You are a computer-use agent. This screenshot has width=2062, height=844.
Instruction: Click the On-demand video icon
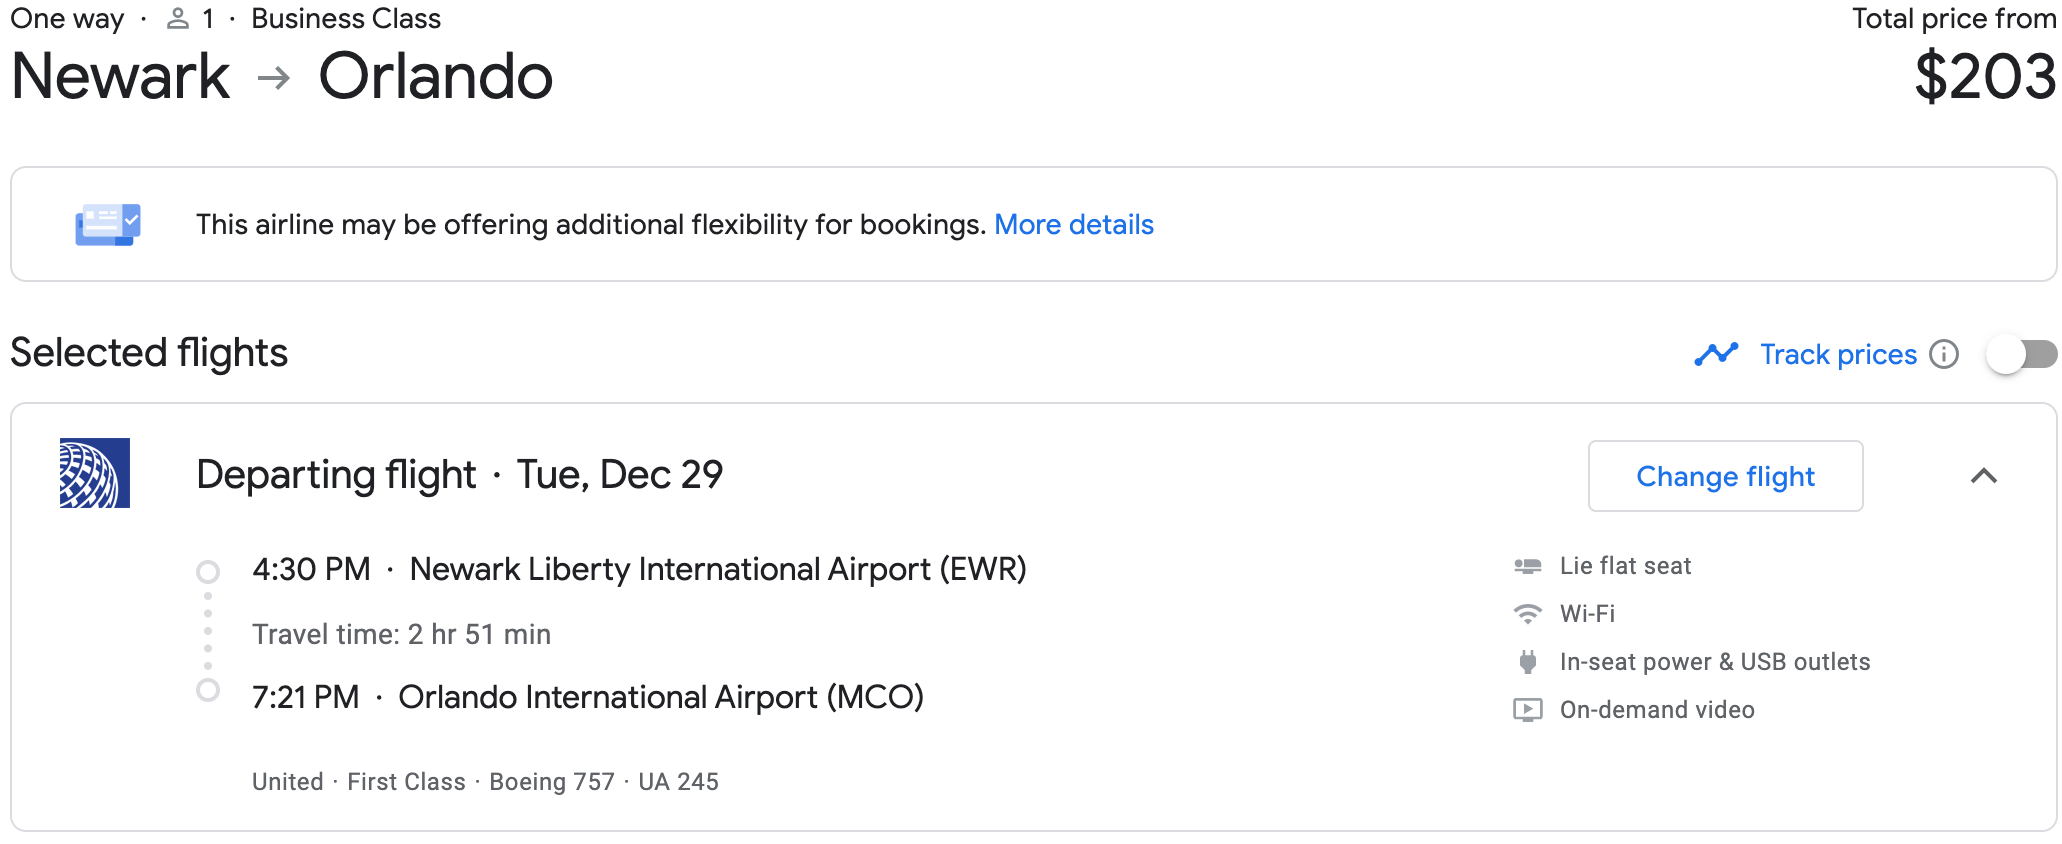tap(1527, 710)
